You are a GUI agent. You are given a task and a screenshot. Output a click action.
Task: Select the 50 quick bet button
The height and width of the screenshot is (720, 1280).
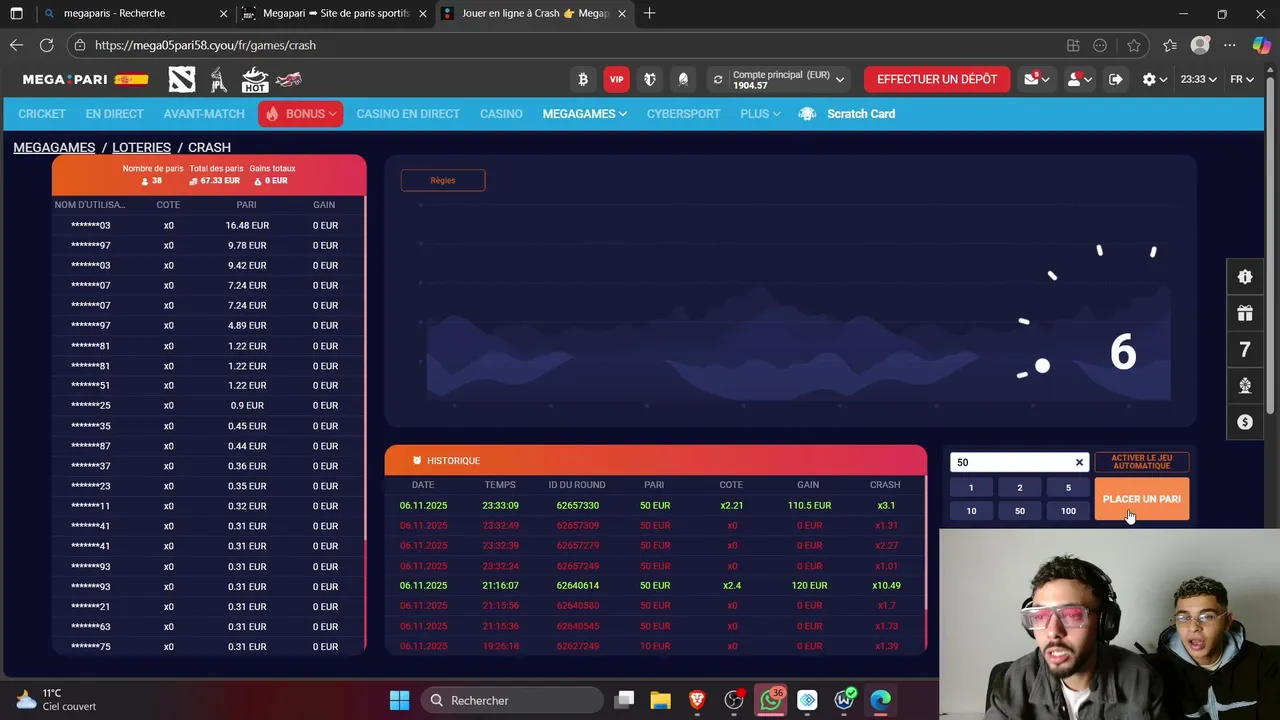click(1020, 511)
